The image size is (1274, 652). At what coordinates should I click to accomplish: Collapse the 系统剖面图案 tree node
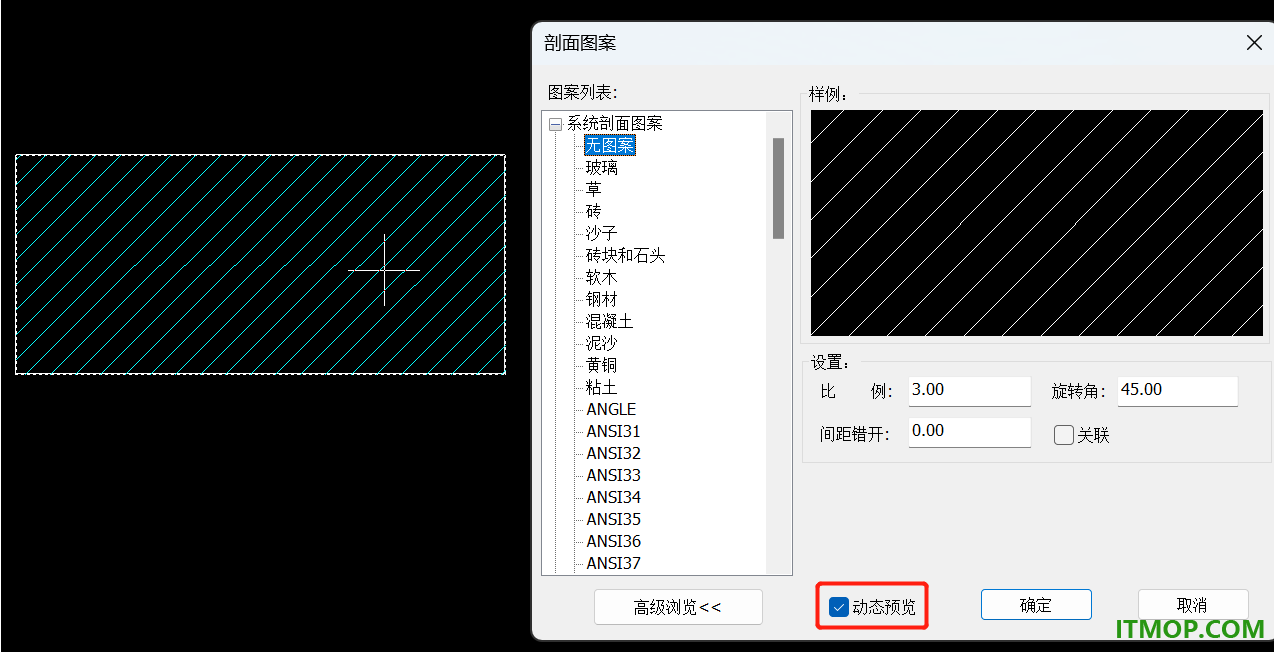pos(555,124)
